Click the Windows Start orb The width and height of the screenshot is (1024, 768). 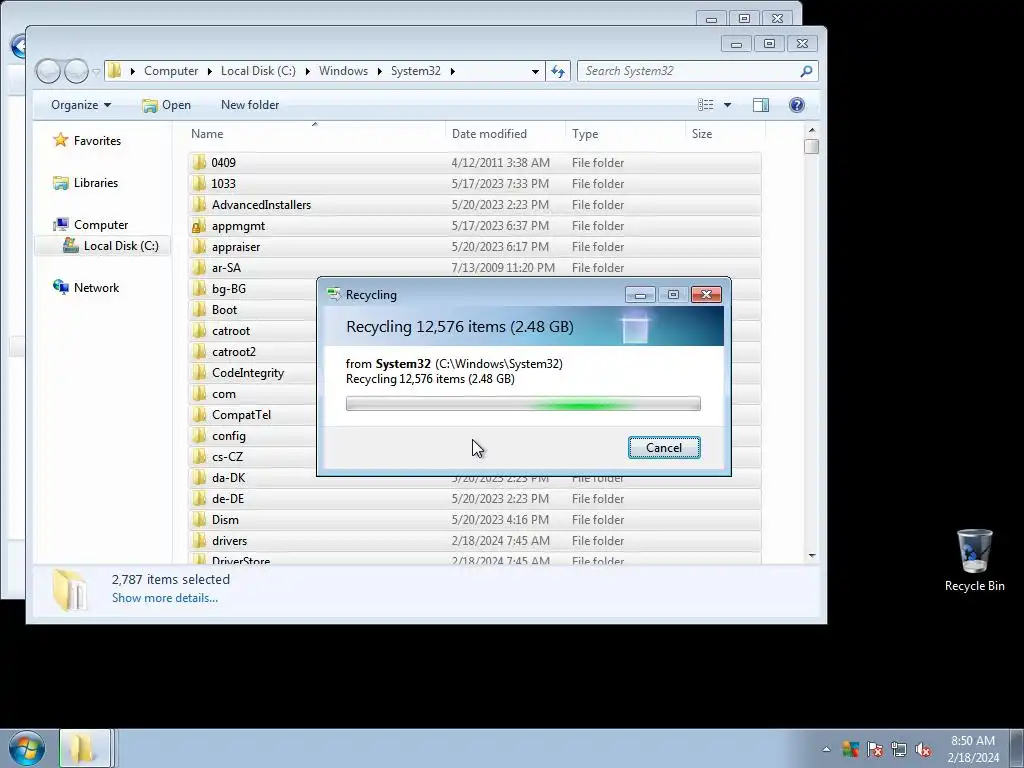[x=27, y=748]
